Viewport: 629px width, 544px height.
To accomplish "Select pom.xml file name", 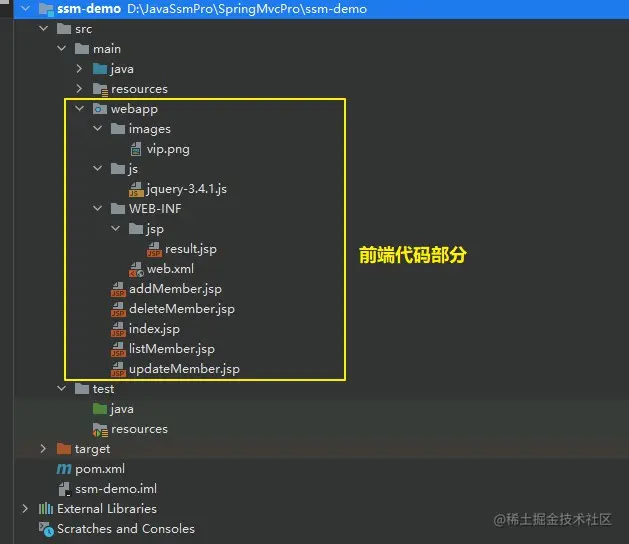I will (x=100, y=469).
